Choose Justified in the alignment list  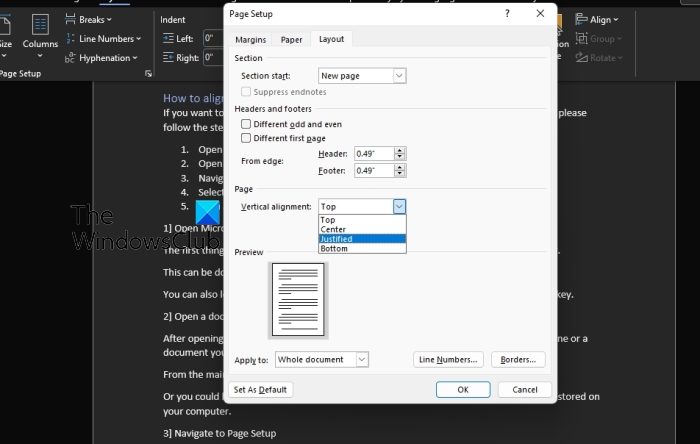coord(362,239)
